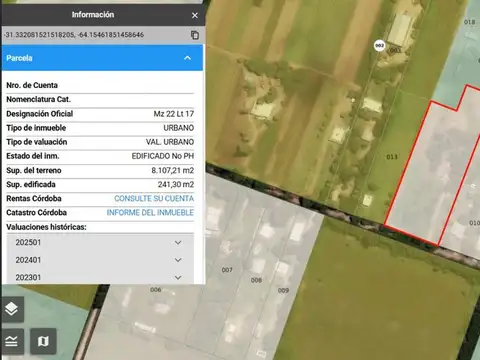
Task: Select parcel labeled 010 on the map
Action: (474, 223)
